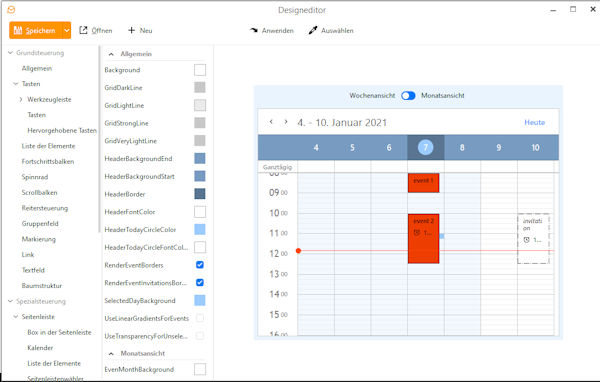Open the GridVeryLightLine color swatch
Screen dimensions: 600x382
click(x=200, y=141)
